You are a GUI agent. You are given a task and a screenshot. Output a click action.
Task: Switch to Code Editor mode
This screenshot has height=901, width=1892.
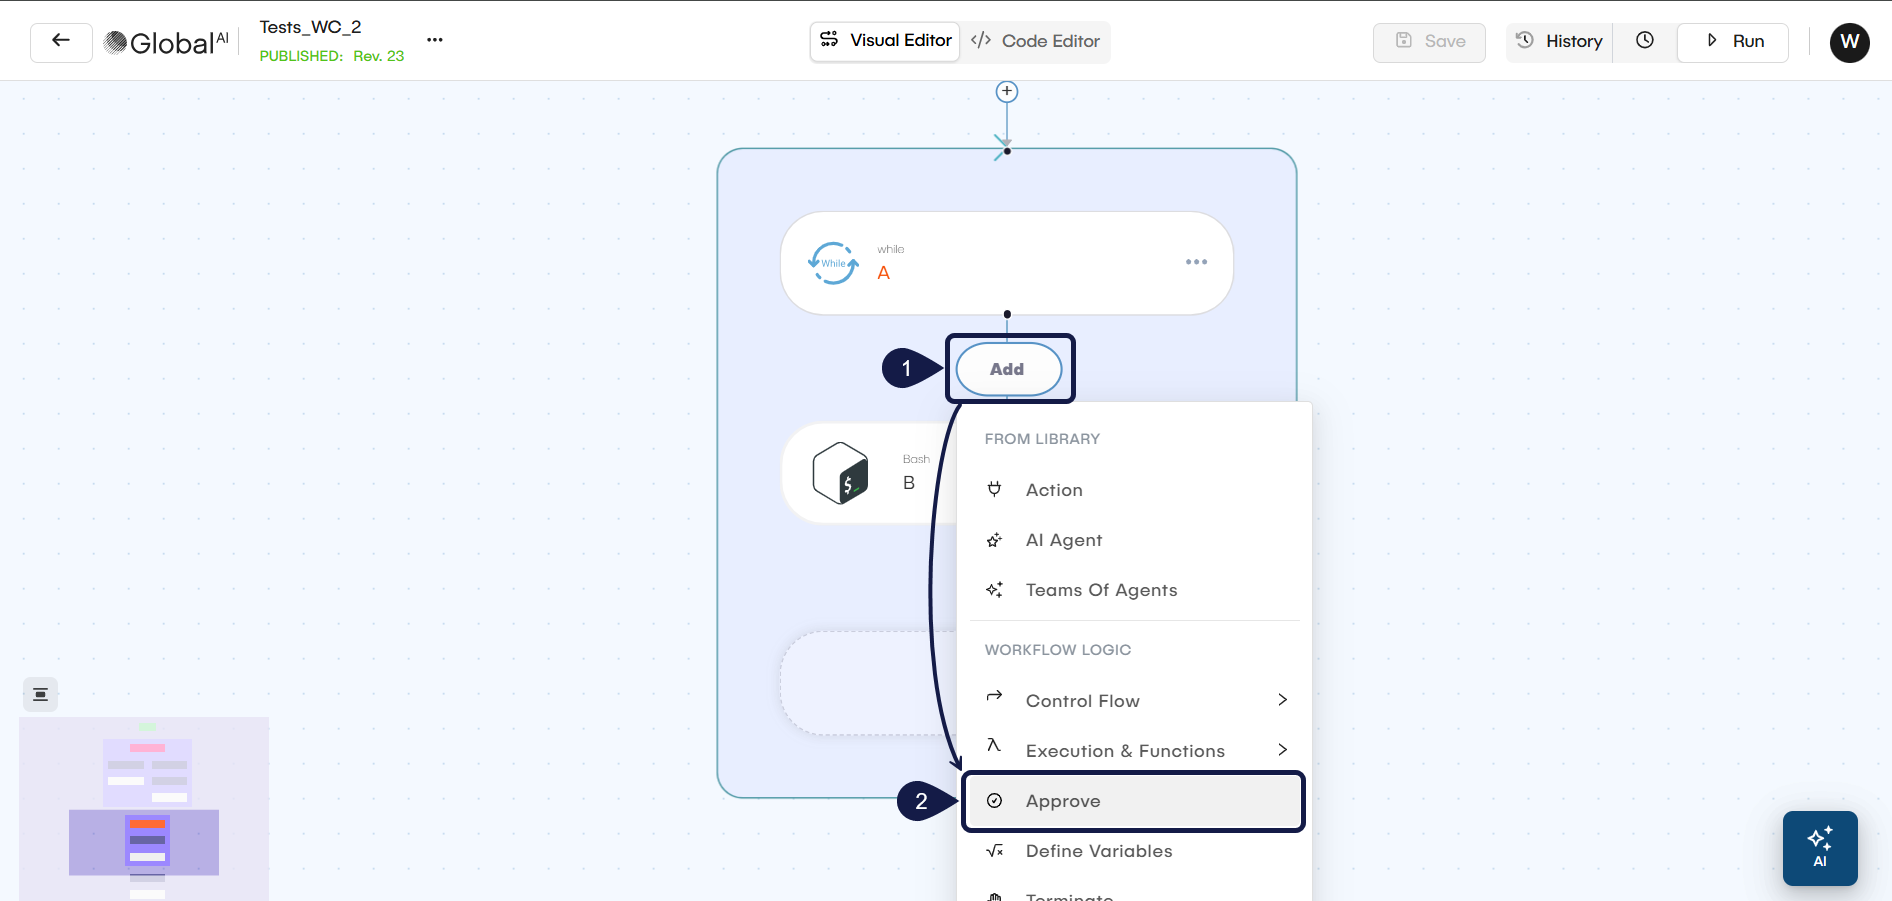pos(1035,41)
